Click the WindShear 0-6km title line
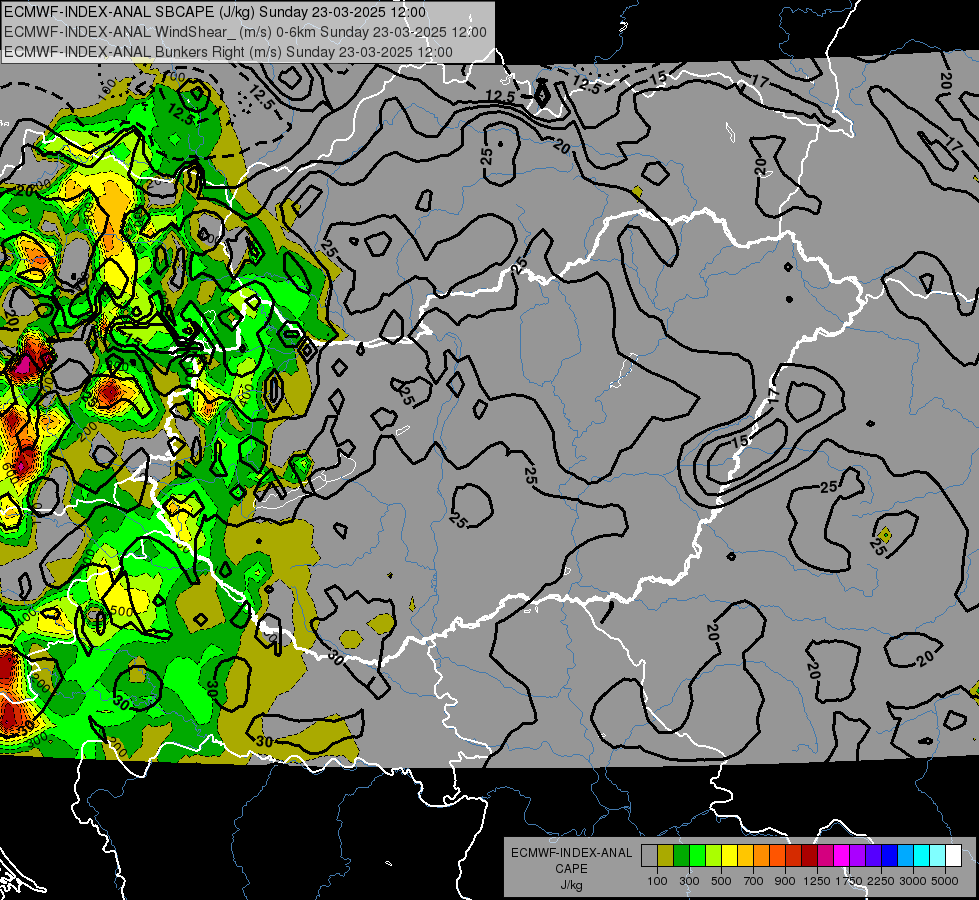This screenshot has width=979, height=900. (x=245, y=32)
